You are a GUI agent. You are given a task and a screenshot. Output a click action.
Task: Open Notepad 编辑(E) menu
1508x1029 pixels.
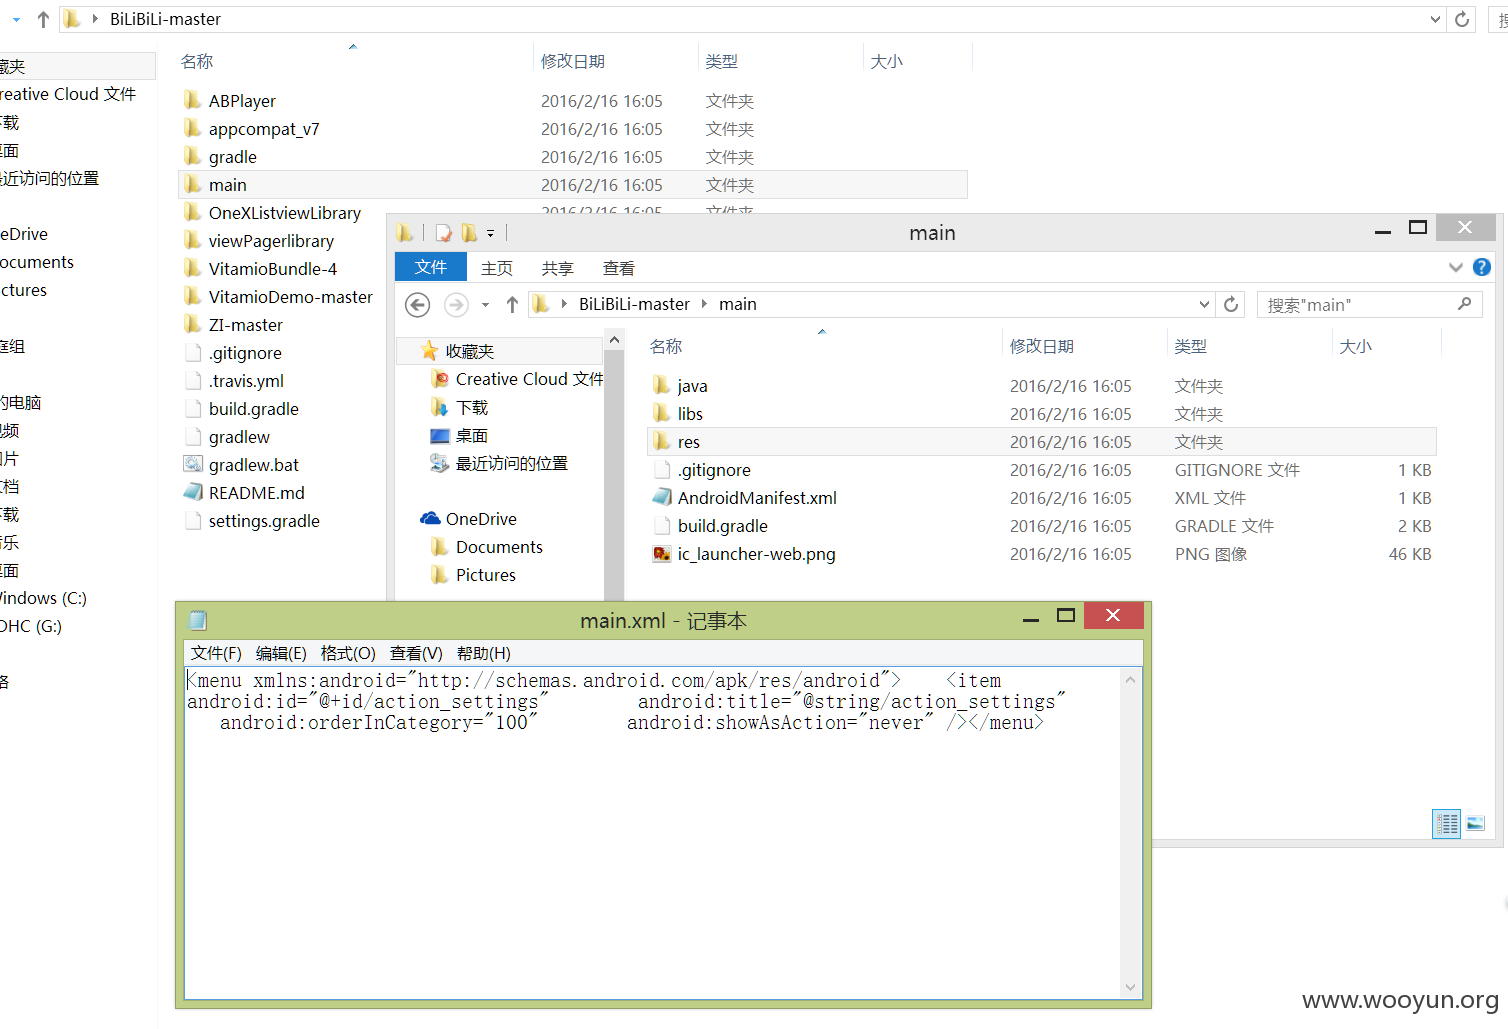click(x=281, y=653)
